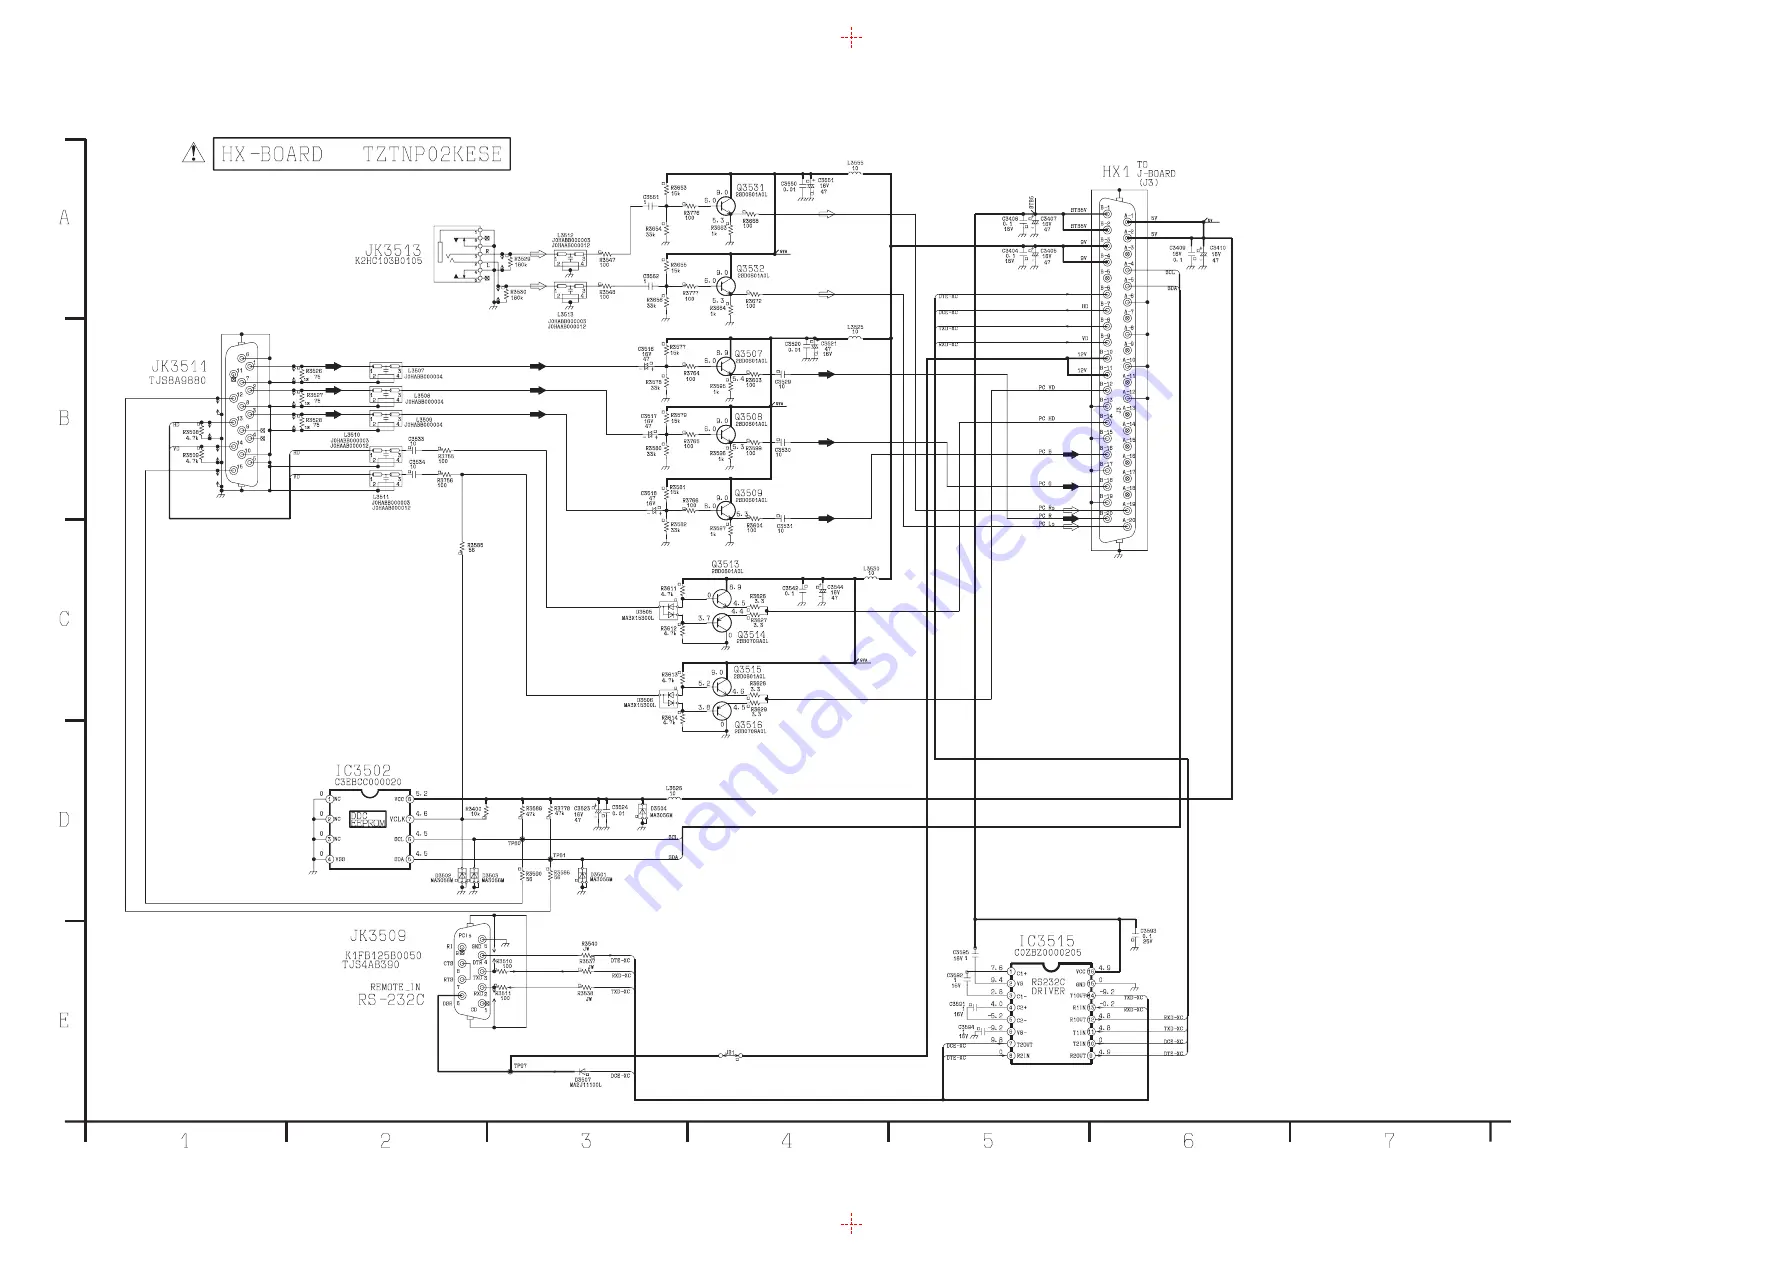Click the "JK3513" label

pos(393,250)
